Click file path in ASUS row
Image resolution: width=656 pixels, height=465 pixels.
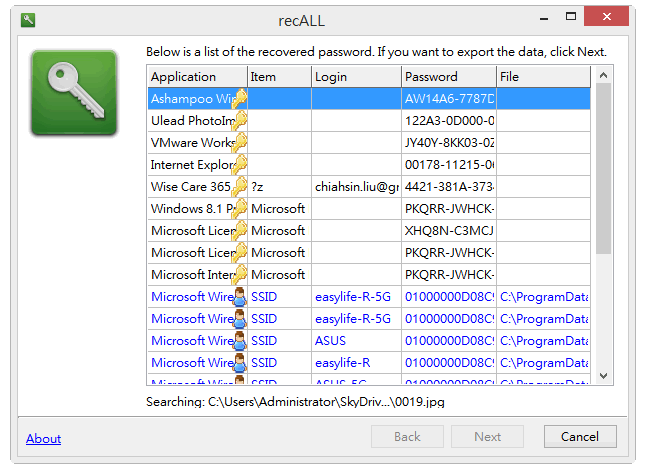point(543,341)
